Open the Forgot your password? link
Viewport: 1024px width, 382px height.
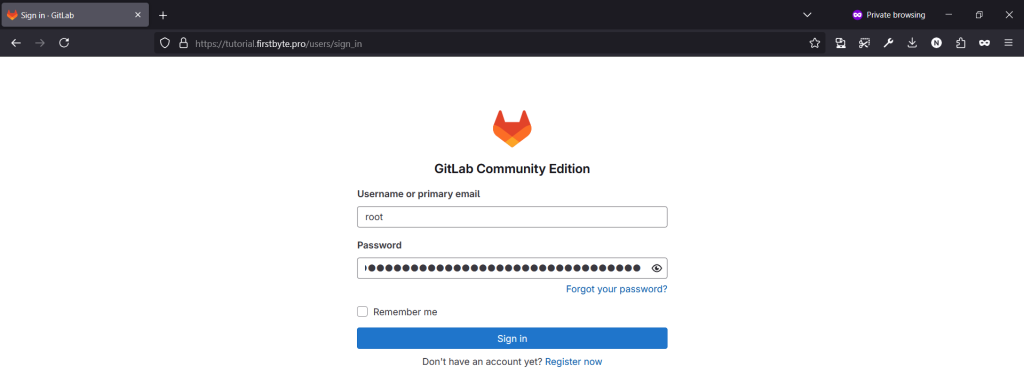point(616,289)
